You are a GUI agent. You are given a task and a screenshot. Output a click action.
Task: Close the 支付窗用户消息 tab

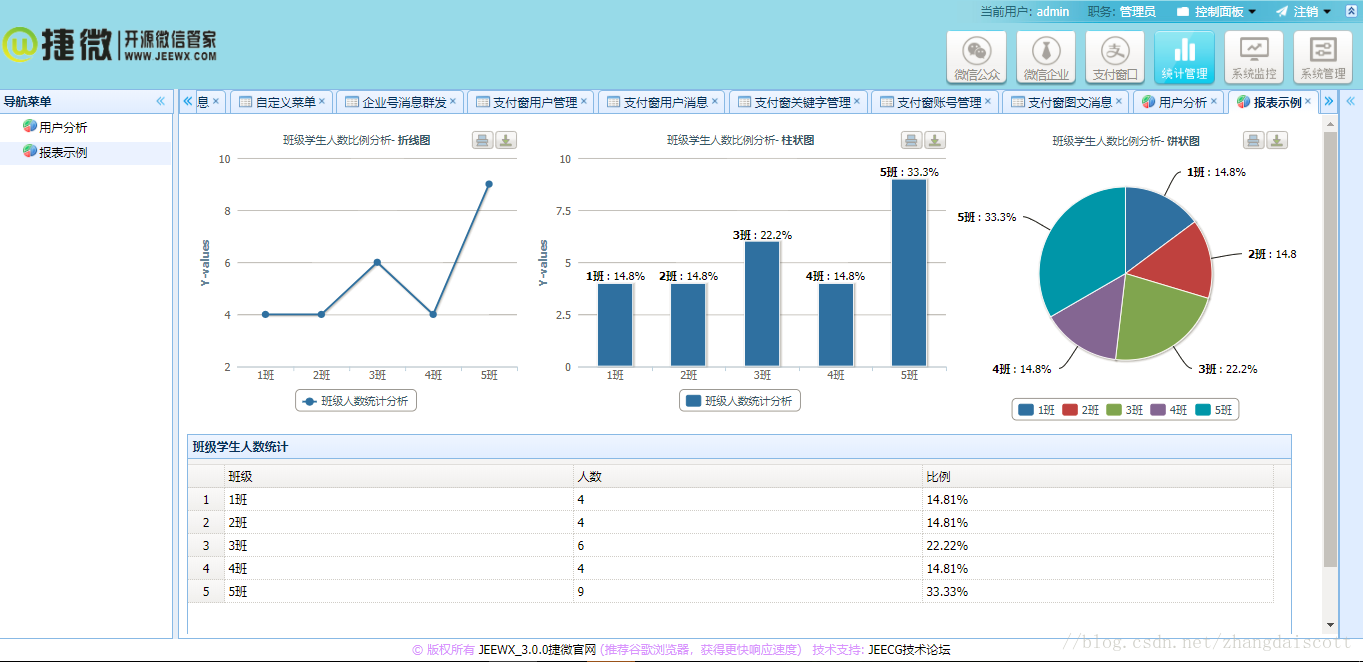715,101
